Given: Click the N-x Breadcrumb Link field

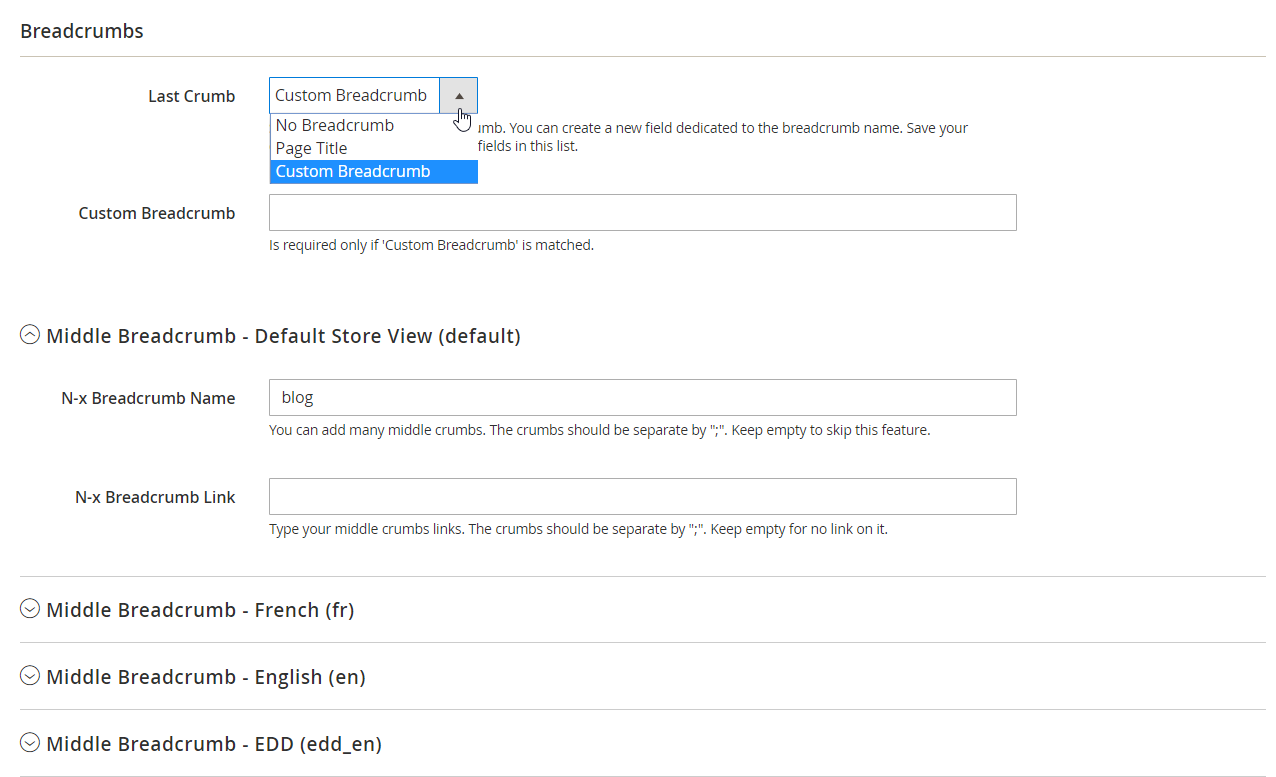Looking at the screenshot, I should [x=643, y=496].
